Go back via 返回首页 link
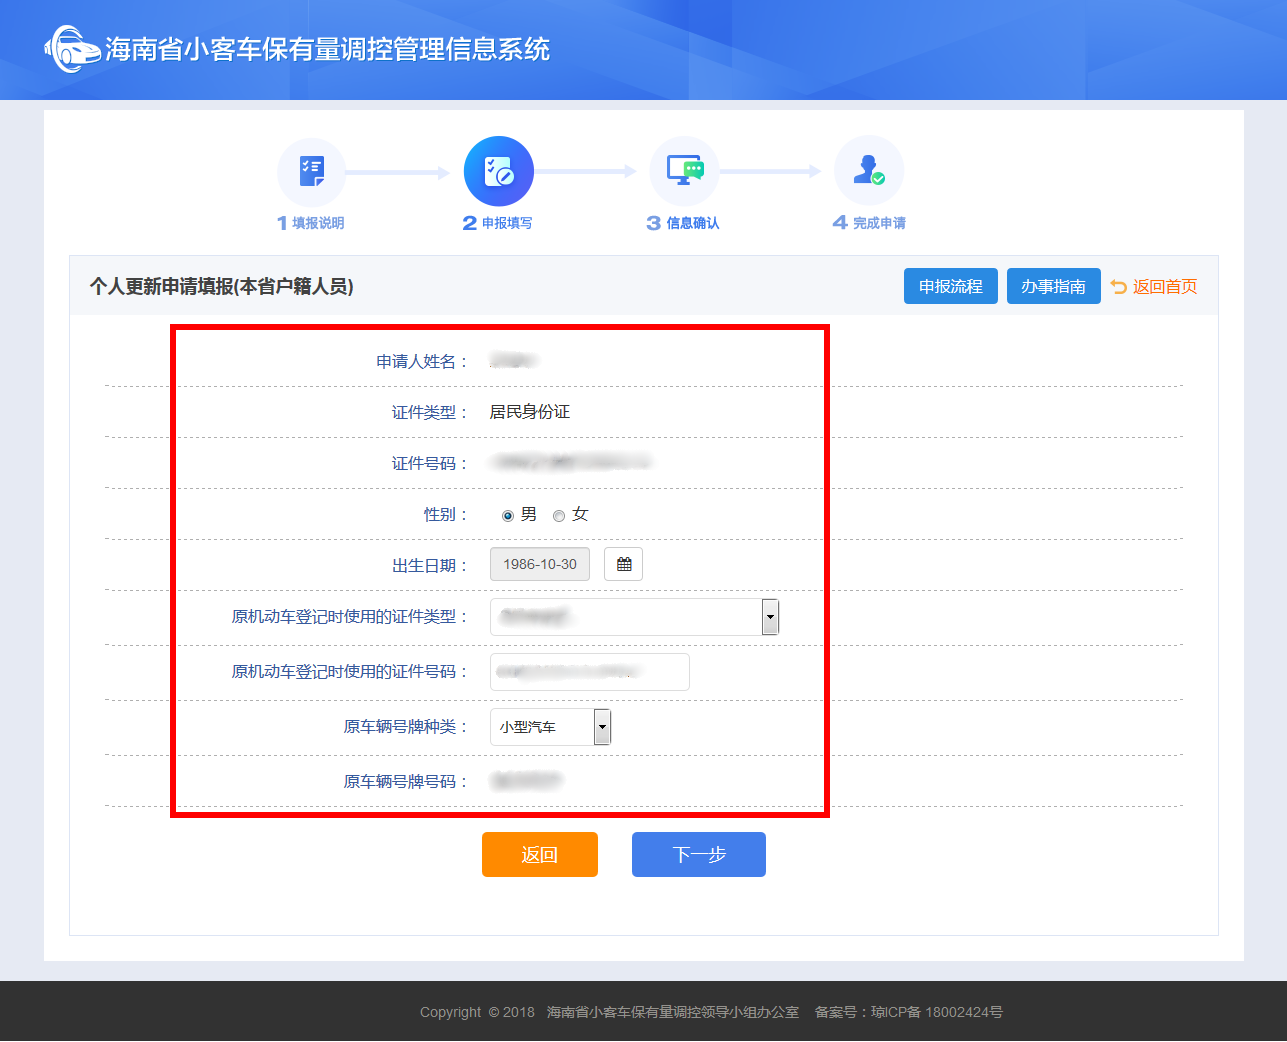The height and width of the screenshot is (1042, 1287). 1164,287
